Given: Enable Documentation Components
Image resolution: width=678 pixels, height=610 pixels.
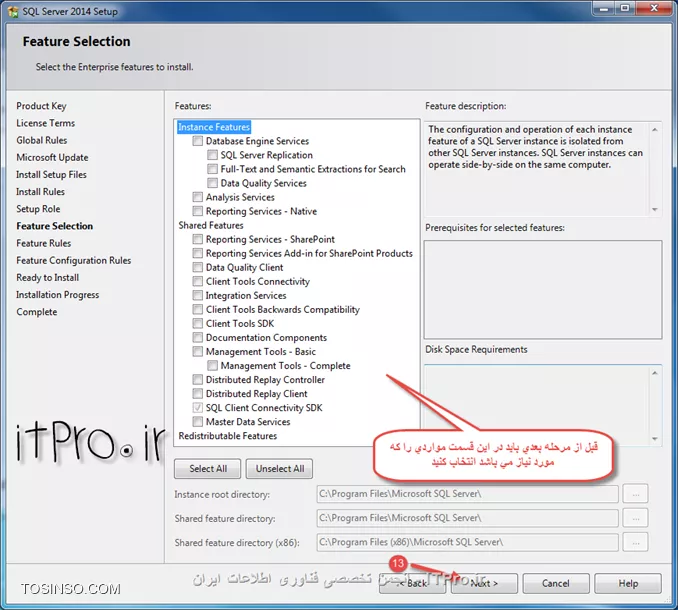Looking at the screenshot, I should pos(198,337).
